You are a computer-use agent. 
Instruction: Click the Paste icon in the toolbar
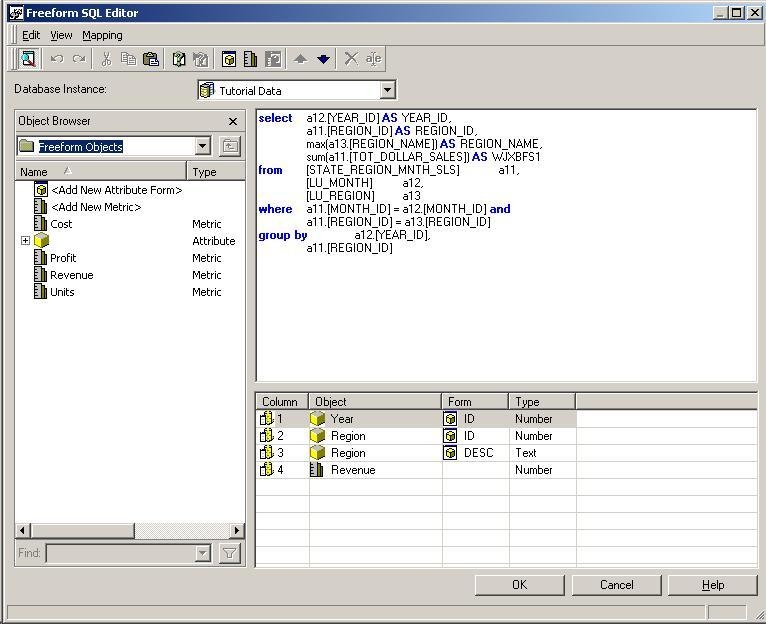pos(150,59)
